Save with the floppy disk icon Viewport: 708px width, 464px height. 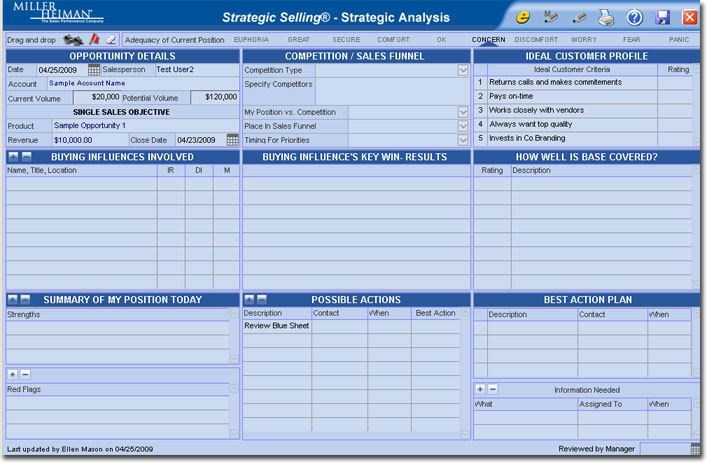663,18
